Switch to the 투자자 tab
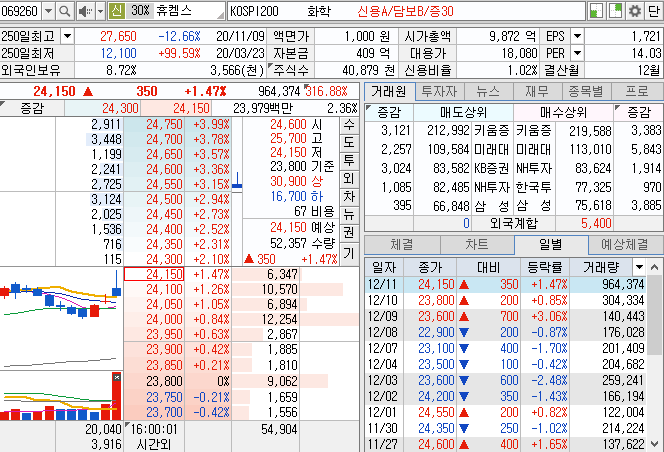Image resolution: width=664 pixels, height=452 pixels. pos(440,92)
